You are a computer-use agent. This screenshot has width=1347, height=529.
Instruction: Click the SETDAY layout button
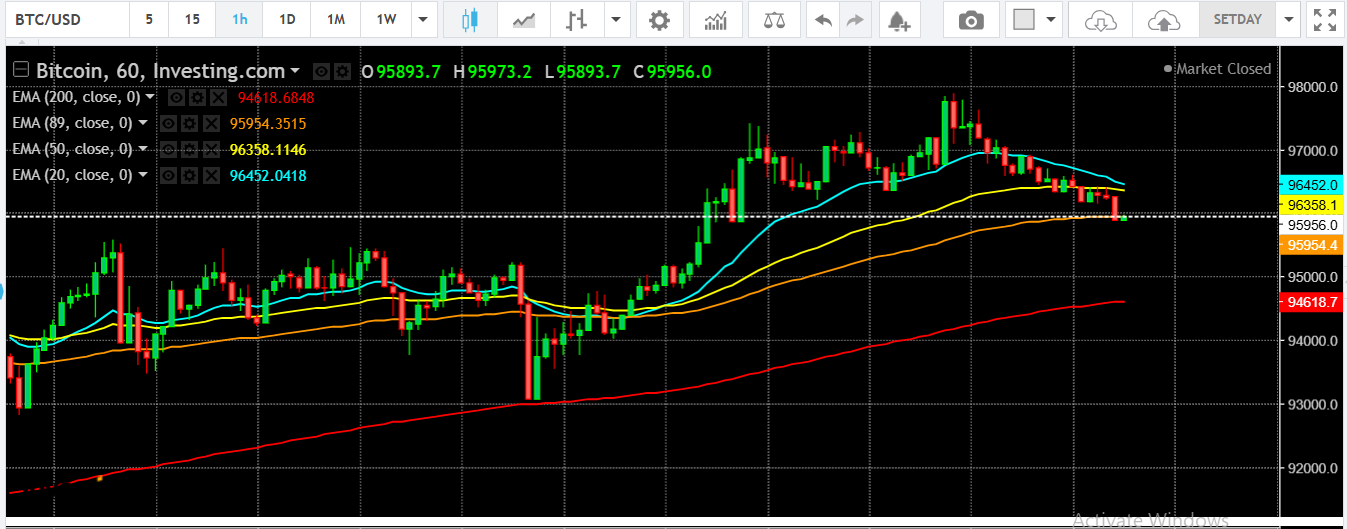point(1238,20)
